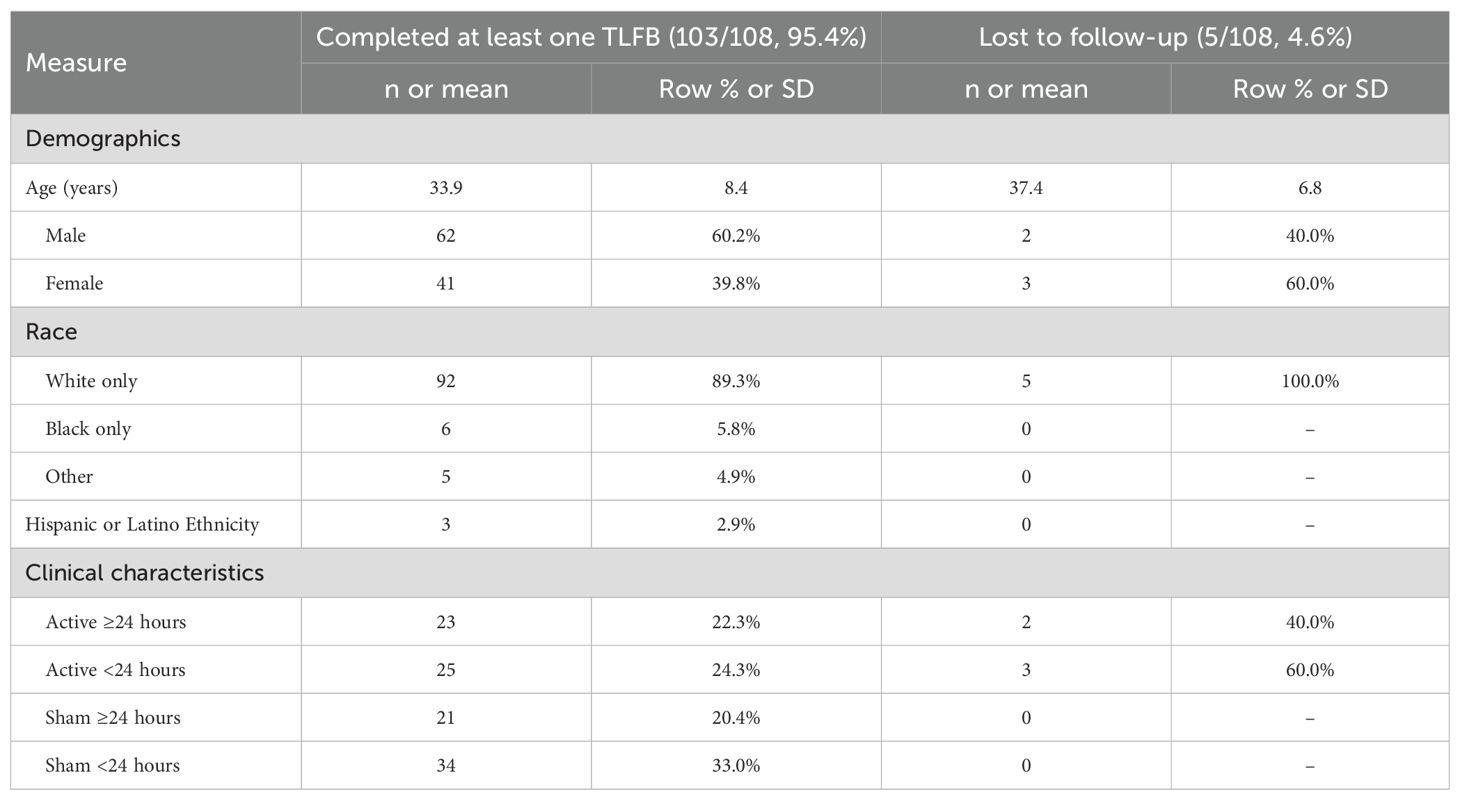Select the Demographics section heading row
1460x800 pixels.
click(x=103, y=139)
